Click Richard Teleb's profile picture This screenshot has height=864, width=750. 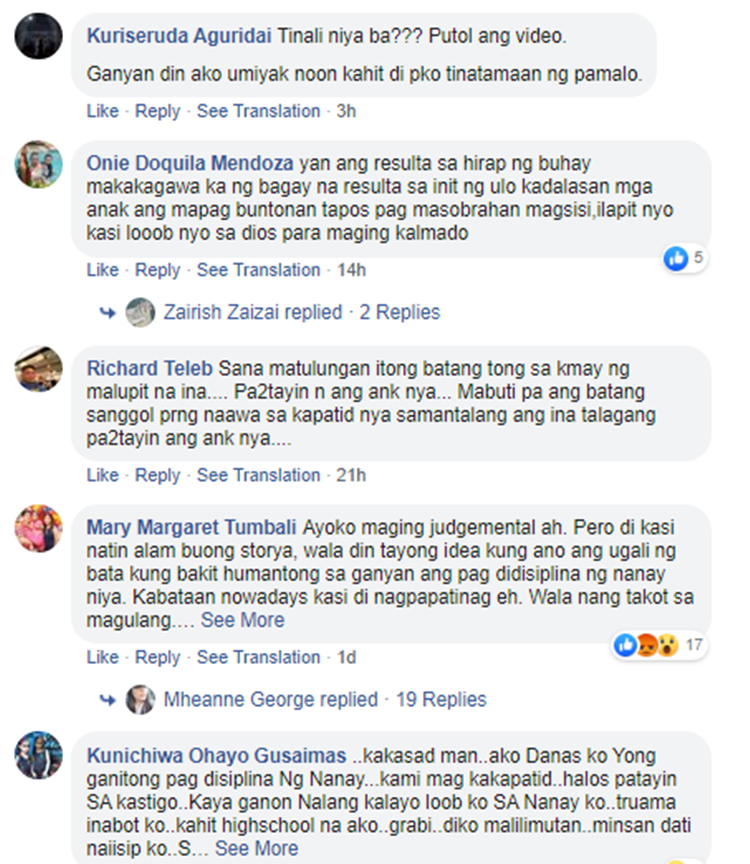click(x=39, y=369)
